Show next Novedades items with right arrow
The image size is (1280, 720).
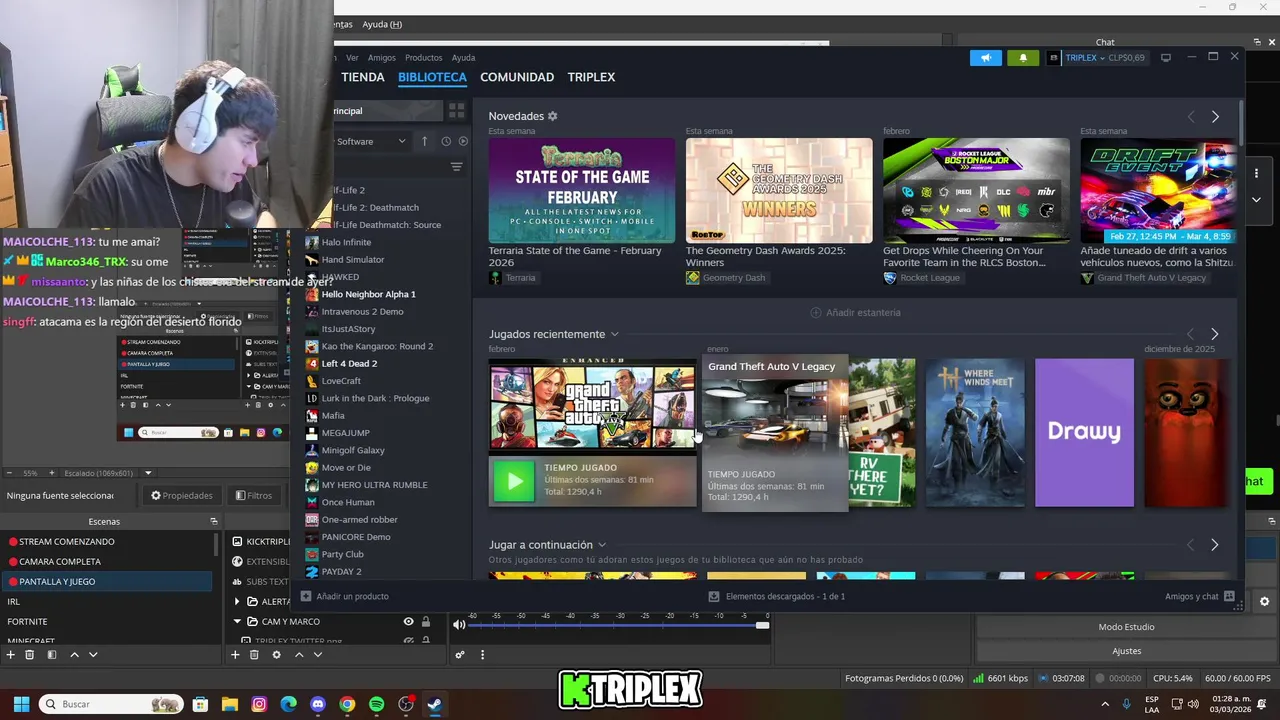click(1215, 117)
